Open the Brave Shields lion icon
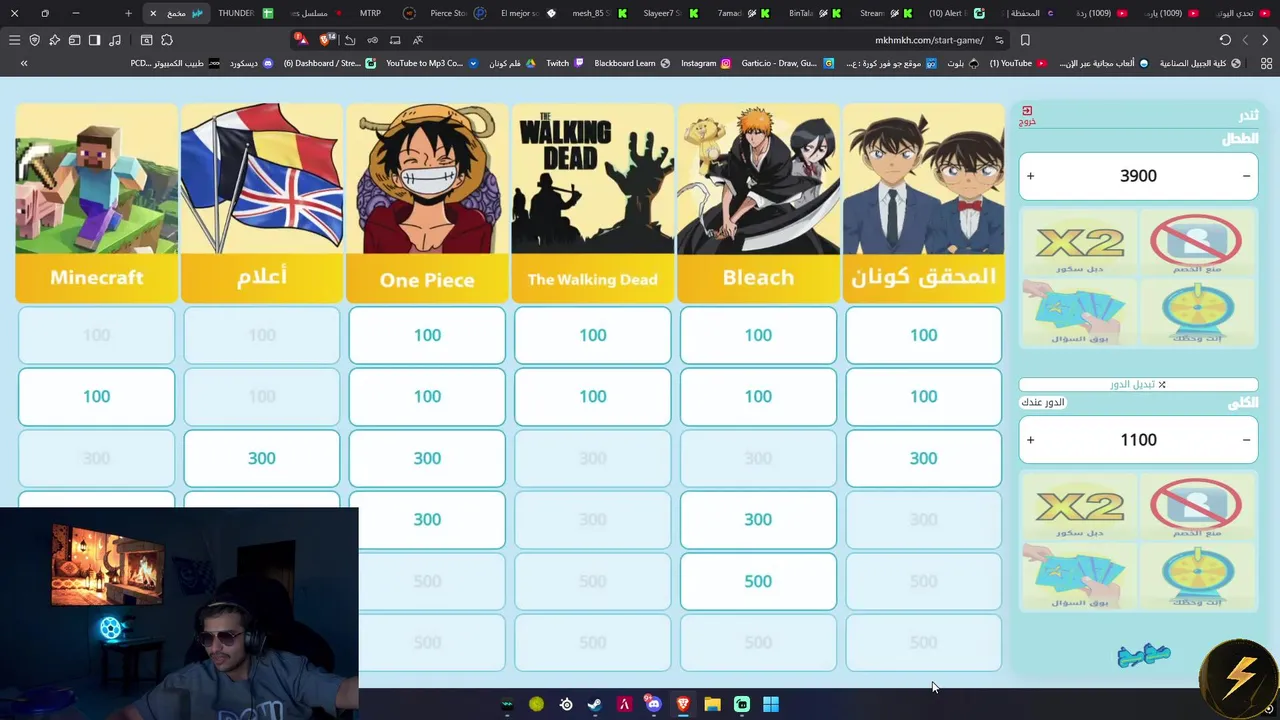The height and width of the screenshot is (720, 1280). (x=325, y=40)
